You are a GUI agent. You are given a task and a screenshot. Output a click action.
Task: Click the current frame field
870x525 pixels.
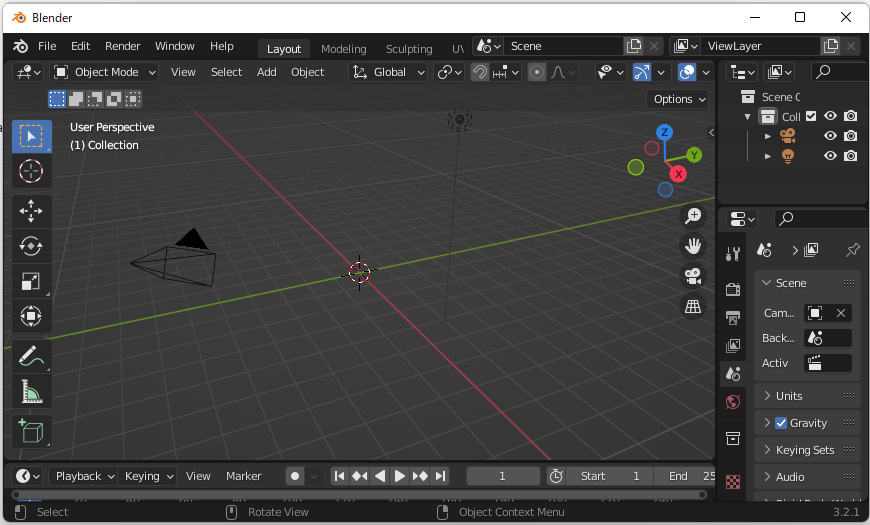503,476
